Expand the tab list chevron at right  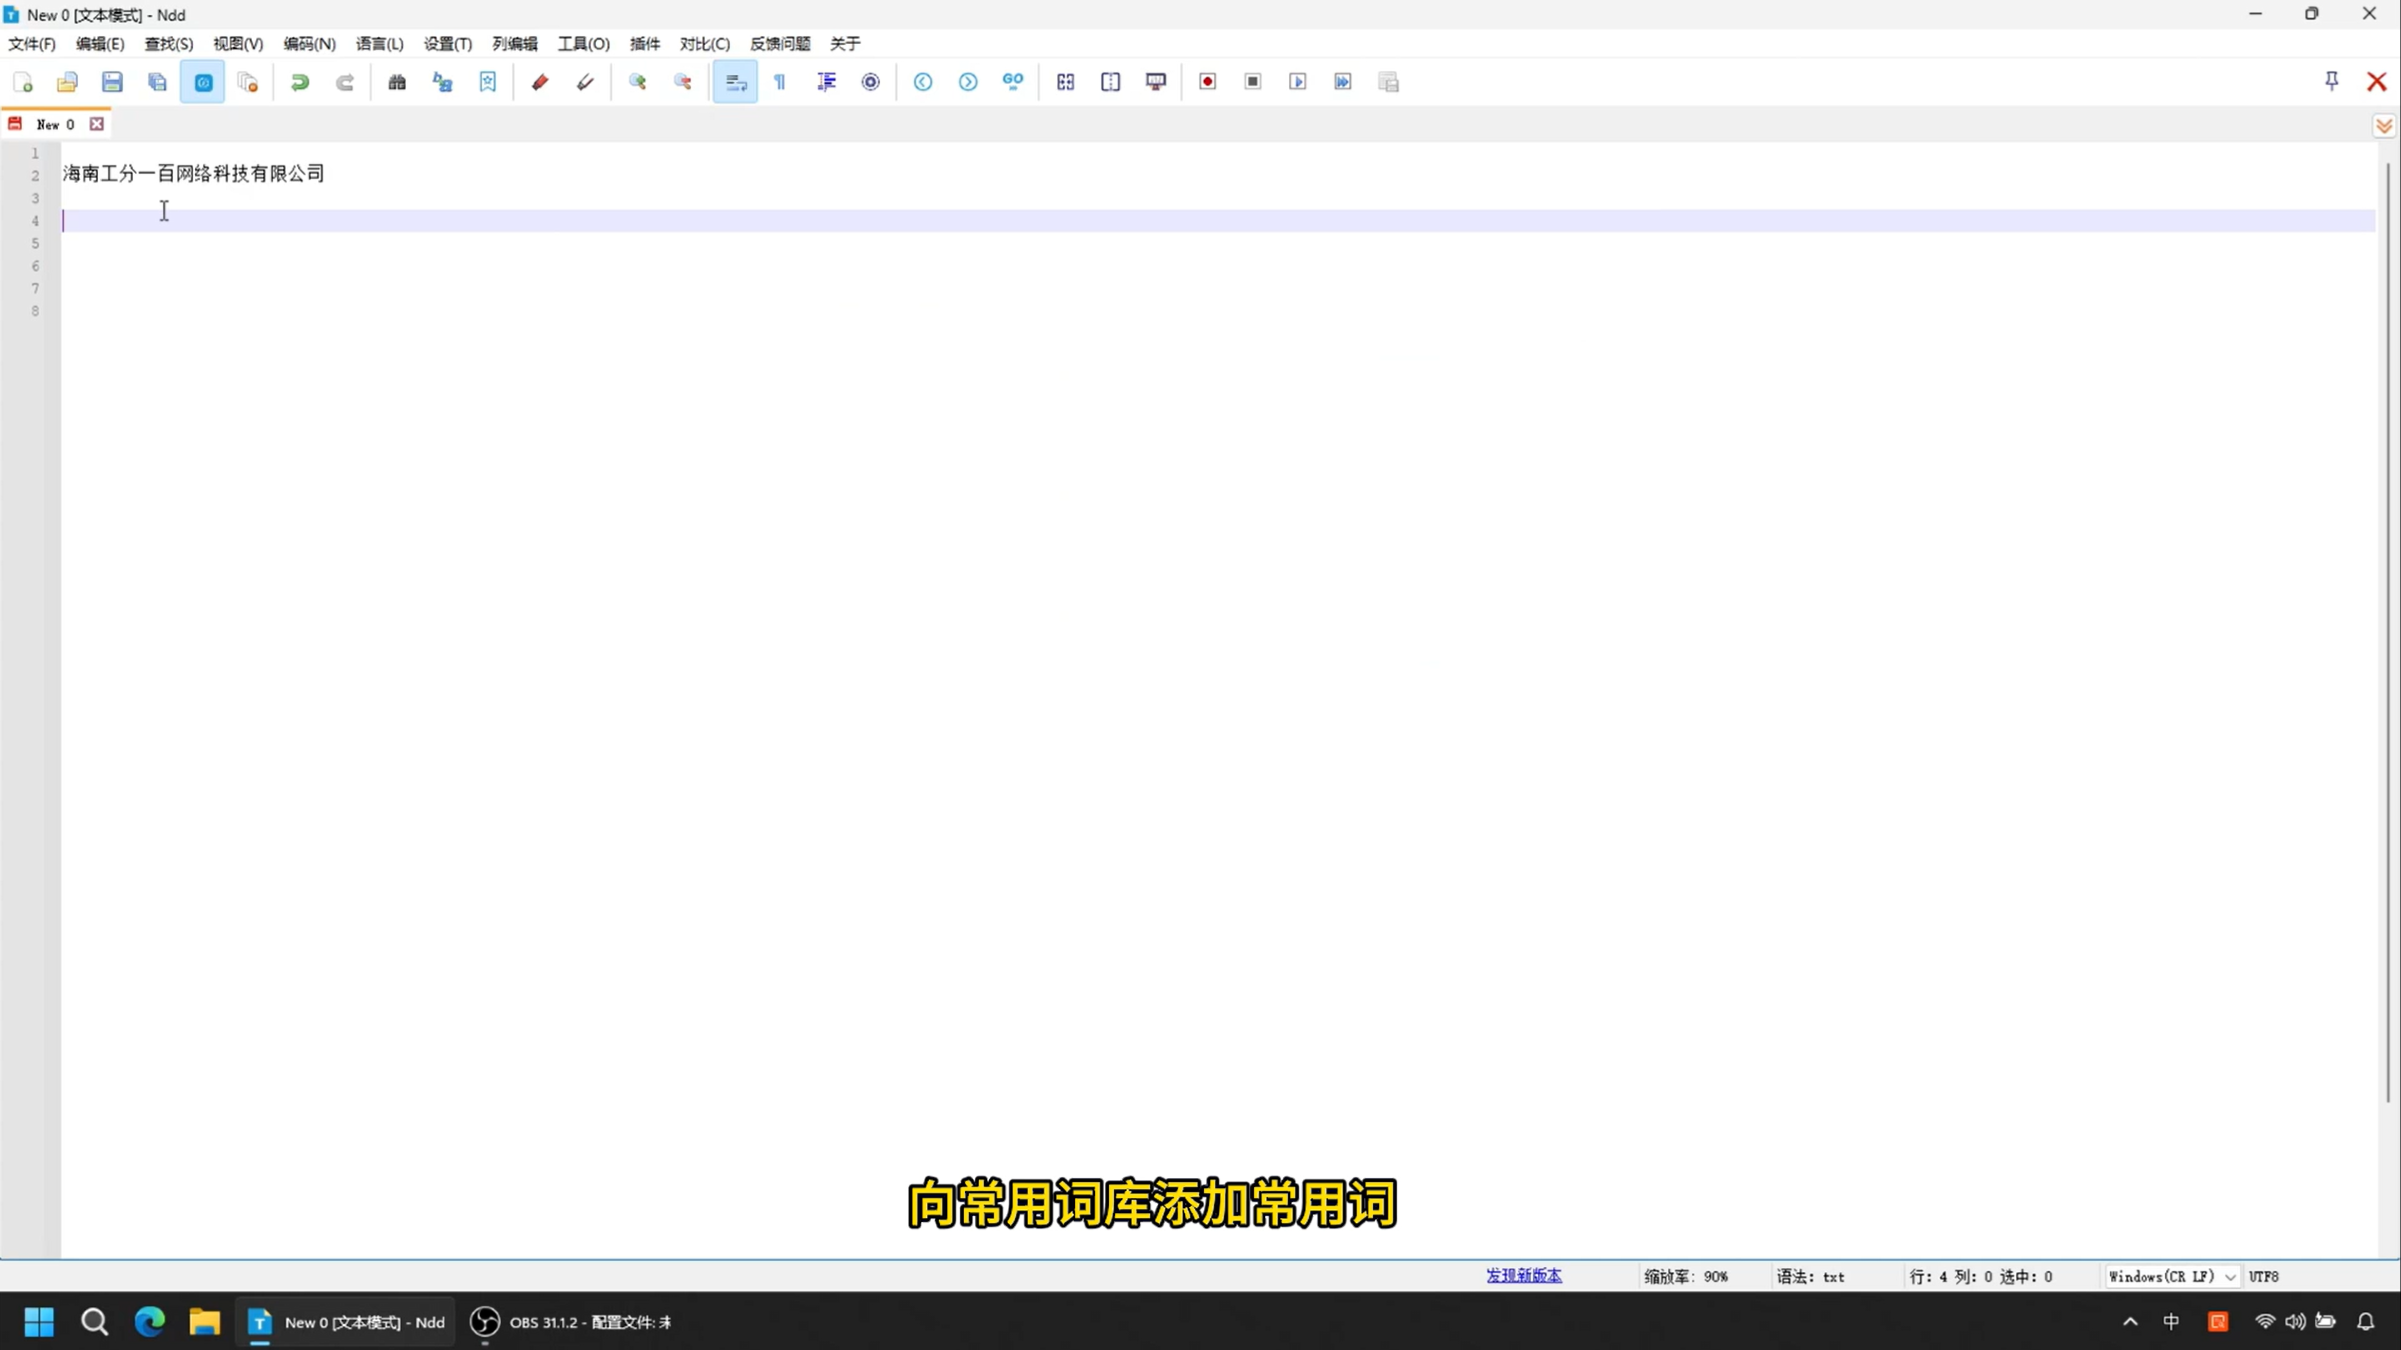[x=2384, y=126]
